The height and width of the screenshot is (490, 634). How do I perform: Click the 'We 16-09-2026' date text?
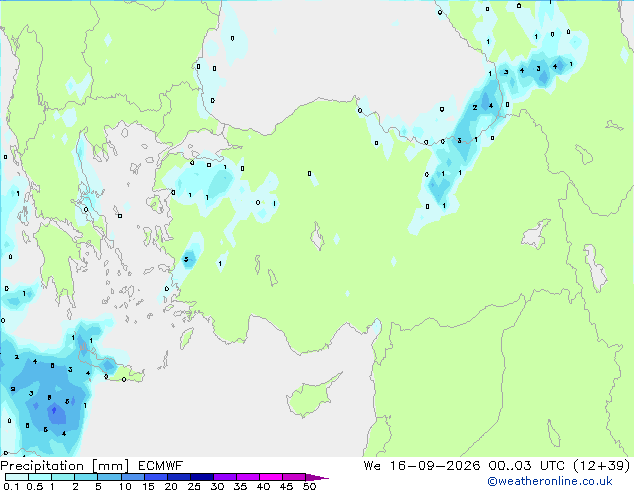coord(422,466)
